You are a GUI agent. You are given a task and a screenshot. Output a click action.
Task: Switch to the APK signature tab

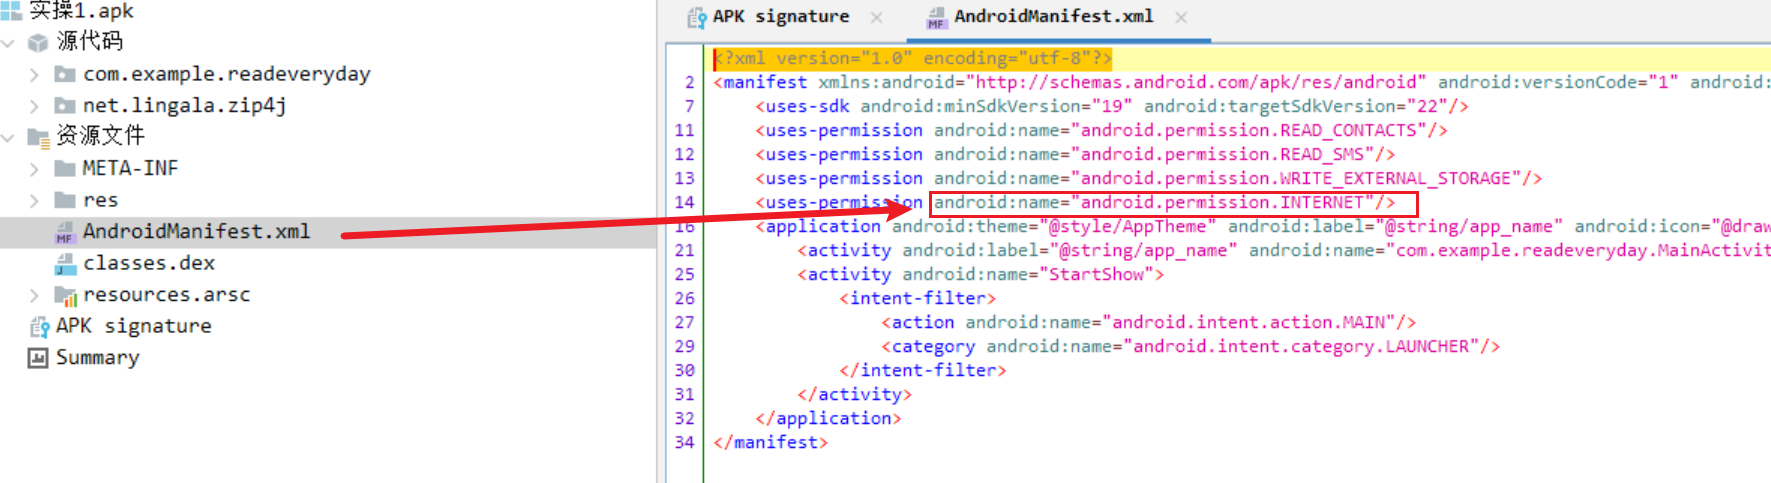[x=781, y=17]
